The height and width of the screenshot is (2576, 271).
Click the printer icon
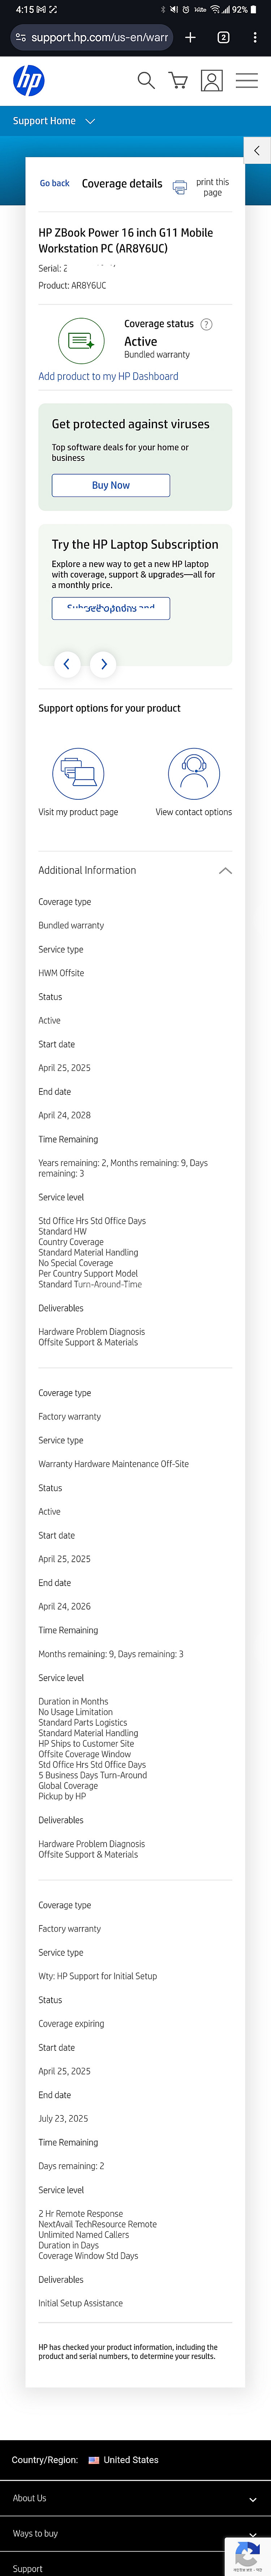click(x=180, y=187)
